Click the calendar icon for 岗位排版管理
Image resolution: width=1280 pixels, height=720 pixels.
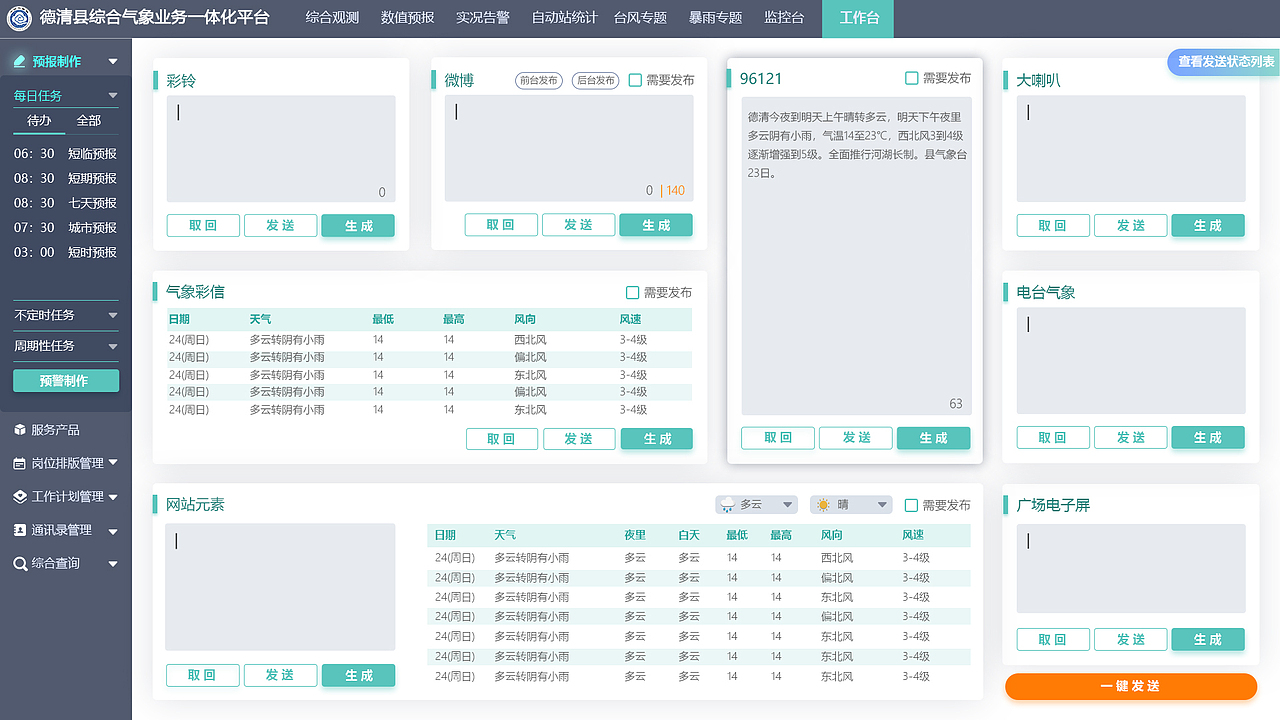pyautogui.click(x=20, y=463)
